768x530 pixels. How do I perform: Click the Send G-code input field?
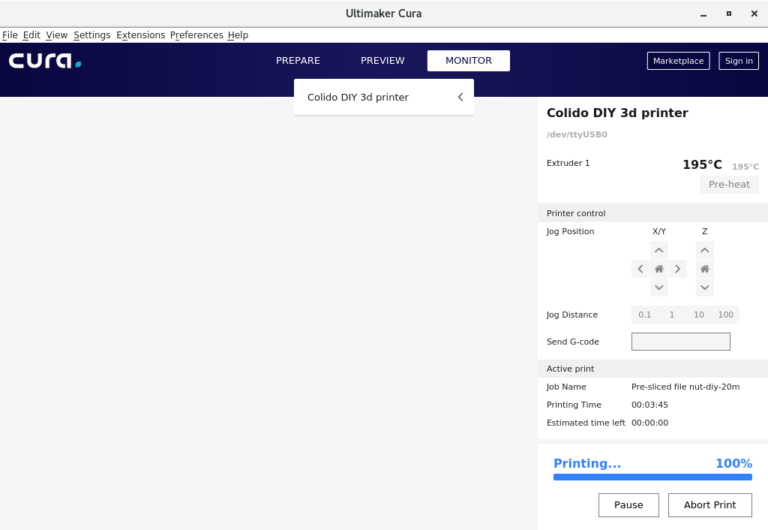tap(681, 342)
